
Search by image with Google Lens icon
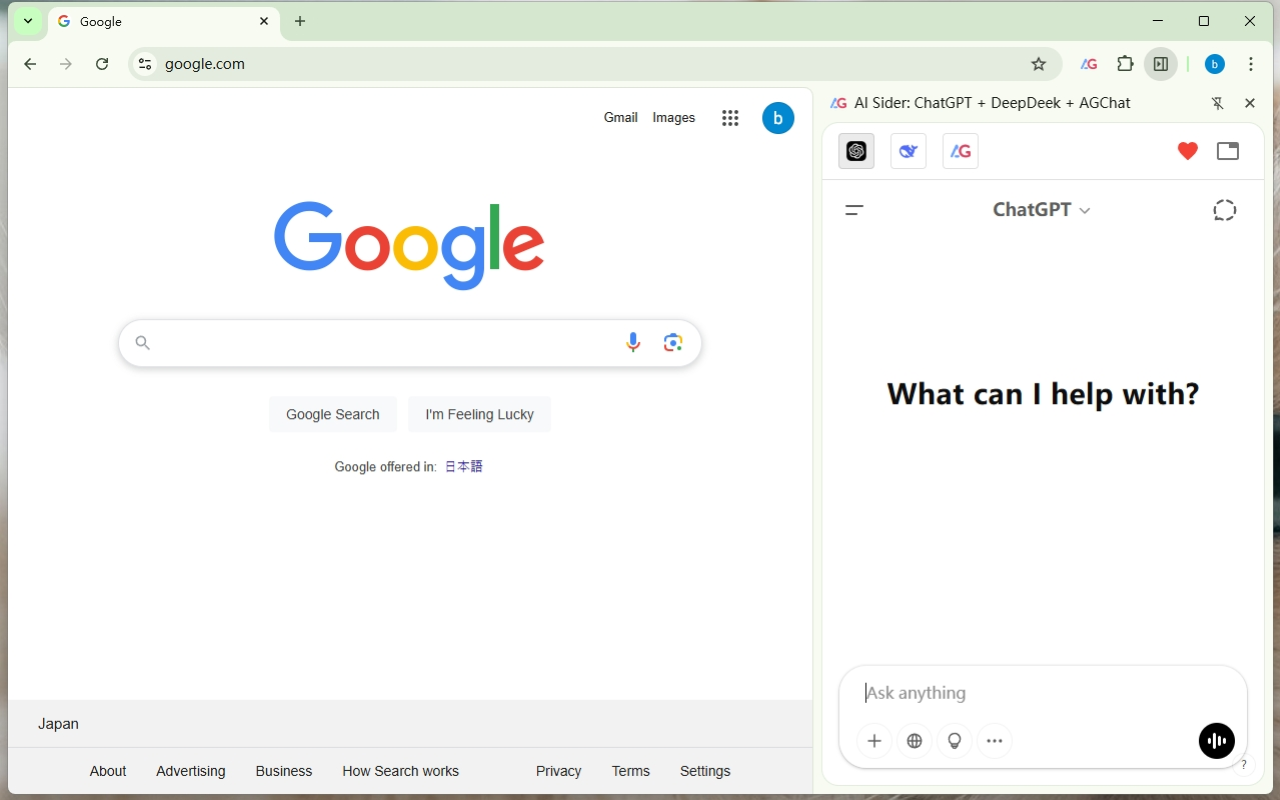coord(673,343)
